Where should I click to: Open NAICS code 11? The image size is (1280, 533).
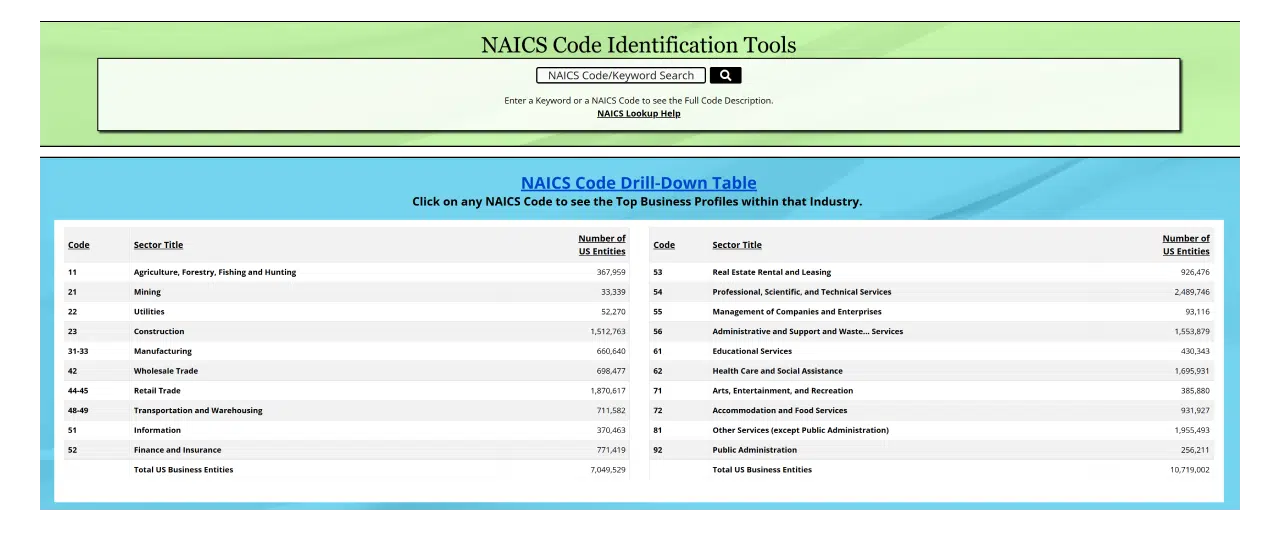[73, 272]
